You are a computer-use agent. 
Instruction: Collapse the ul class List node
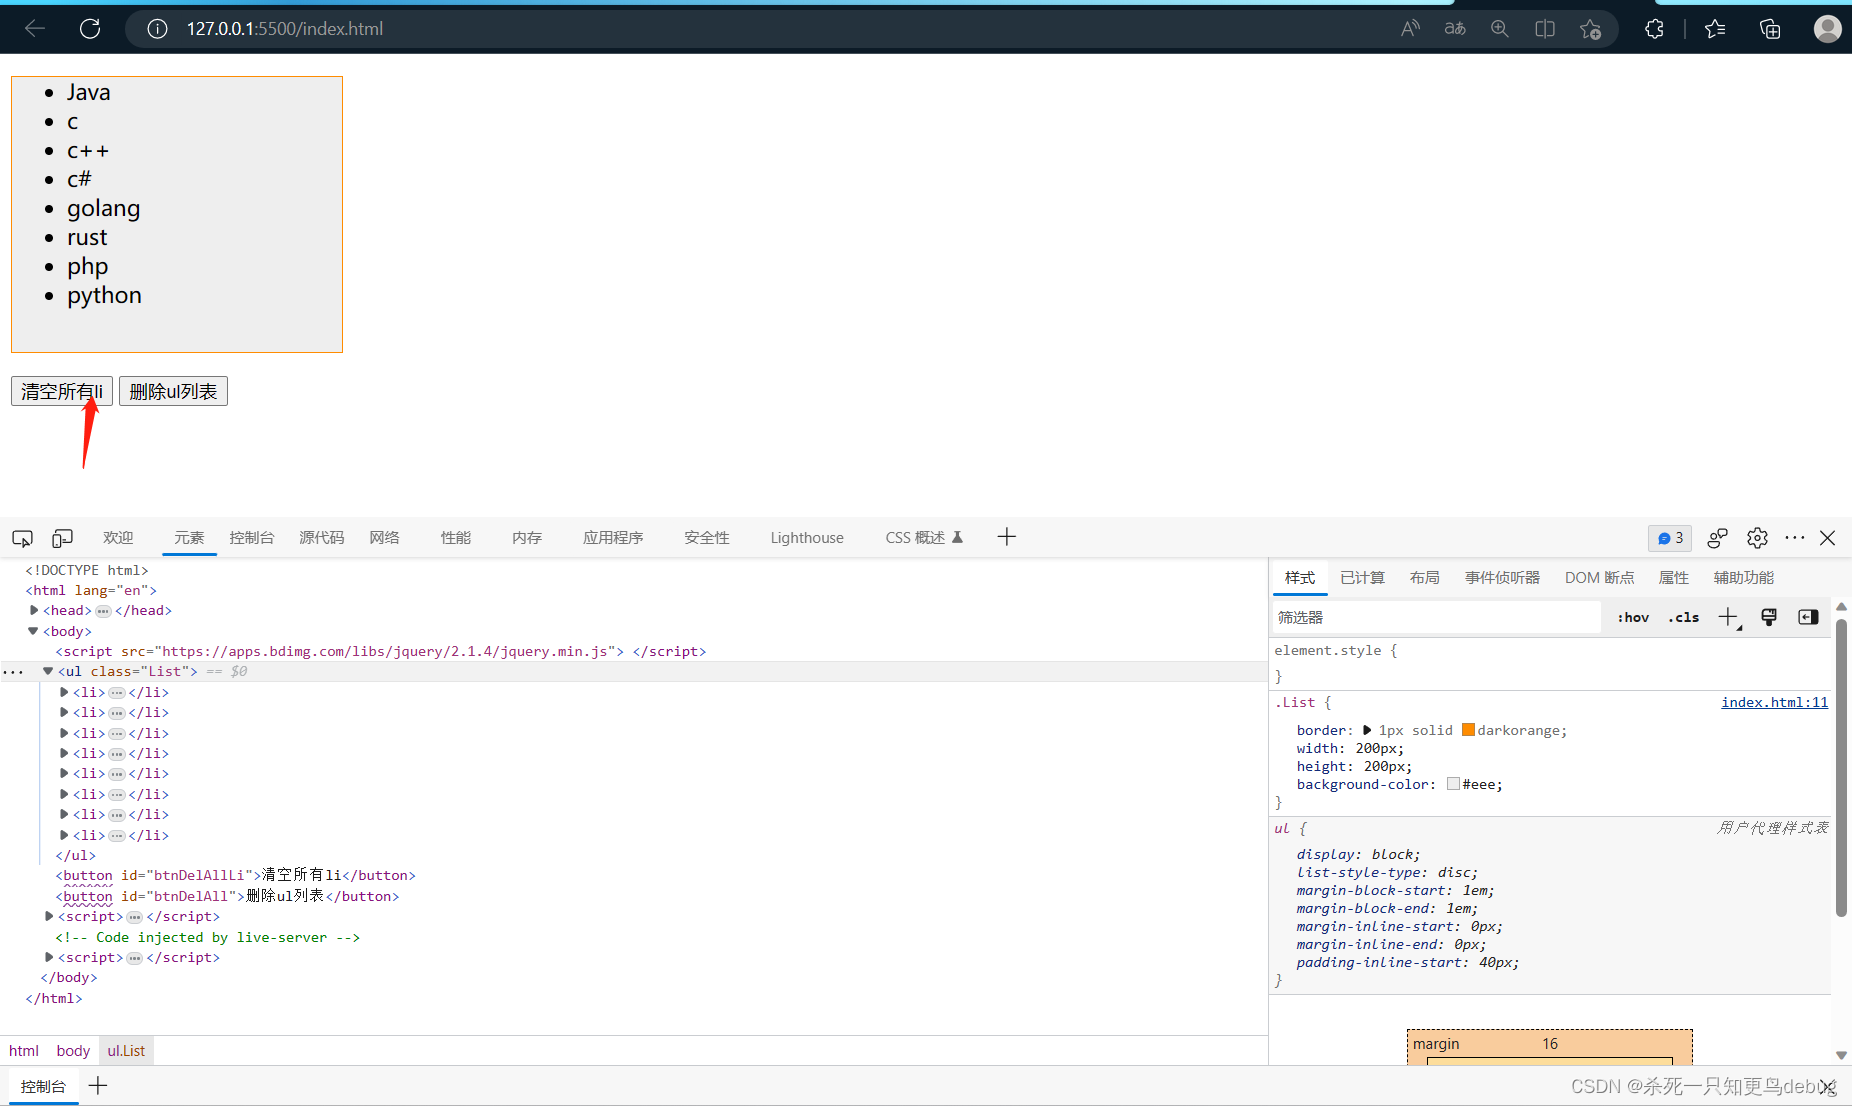tap(48, 671)
